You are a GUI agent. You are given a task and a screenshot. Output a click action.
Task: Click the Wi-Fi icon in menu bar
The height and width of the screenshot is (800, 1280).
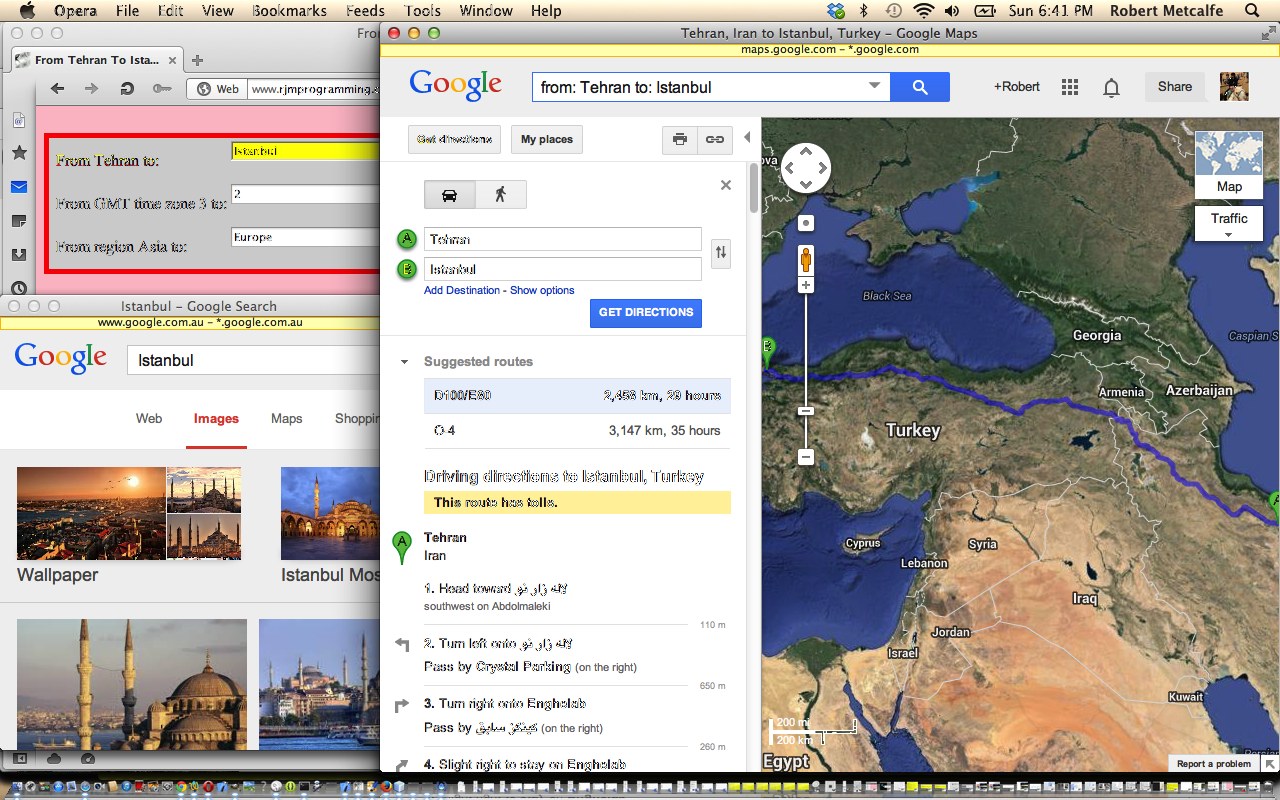tap(924, 11)
